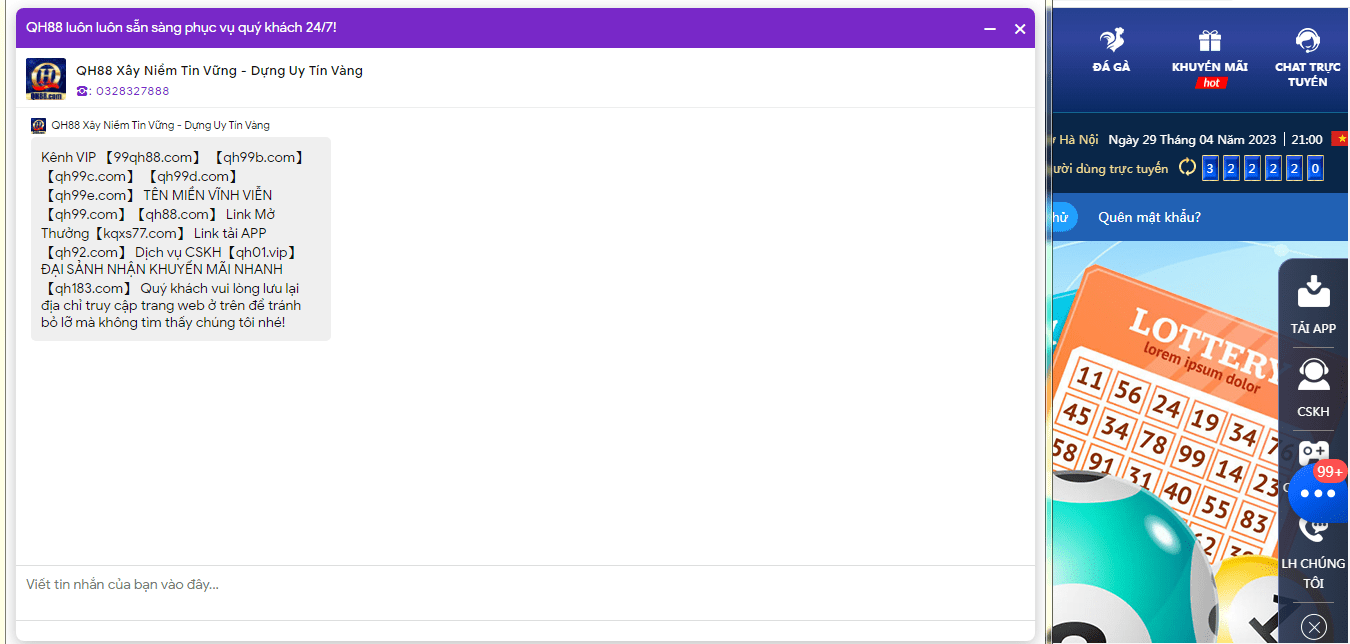The width and height of the screenshot is (1350, 644).
Task: Click the QH88 logo avatar in chat header
Action: [46, 80]
